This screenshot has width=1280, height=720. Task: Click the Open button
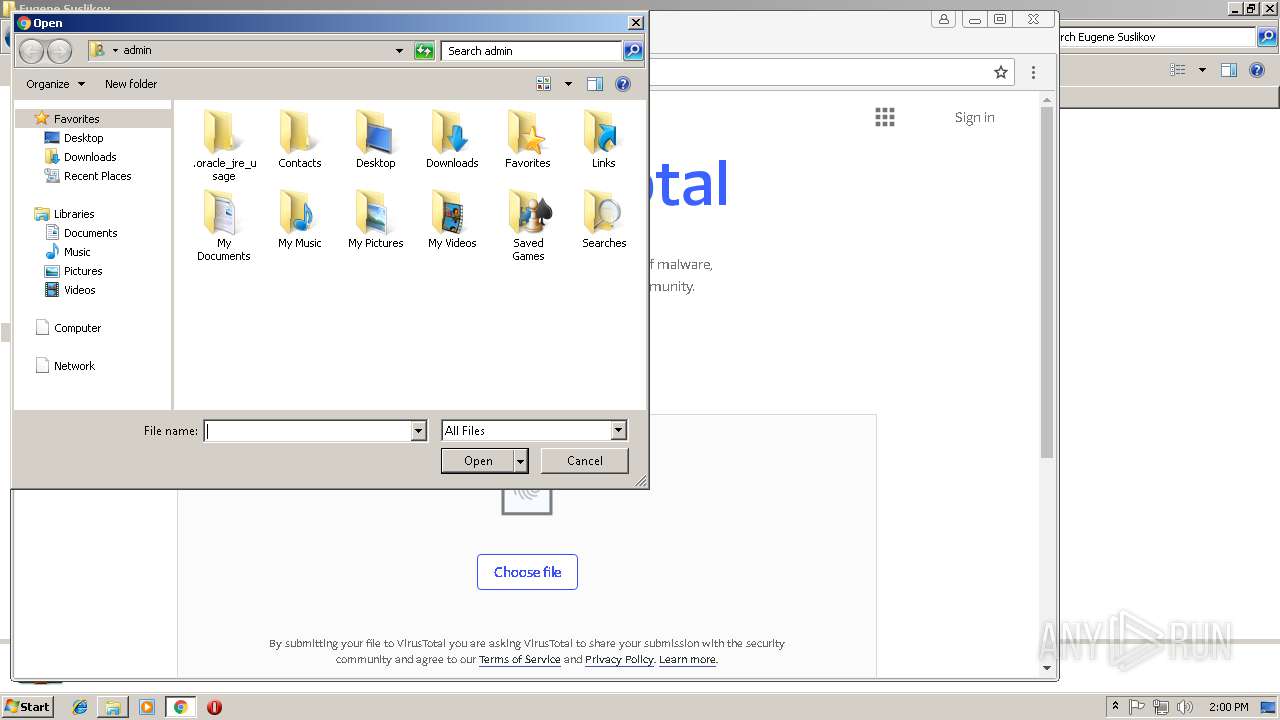[478, 461]
